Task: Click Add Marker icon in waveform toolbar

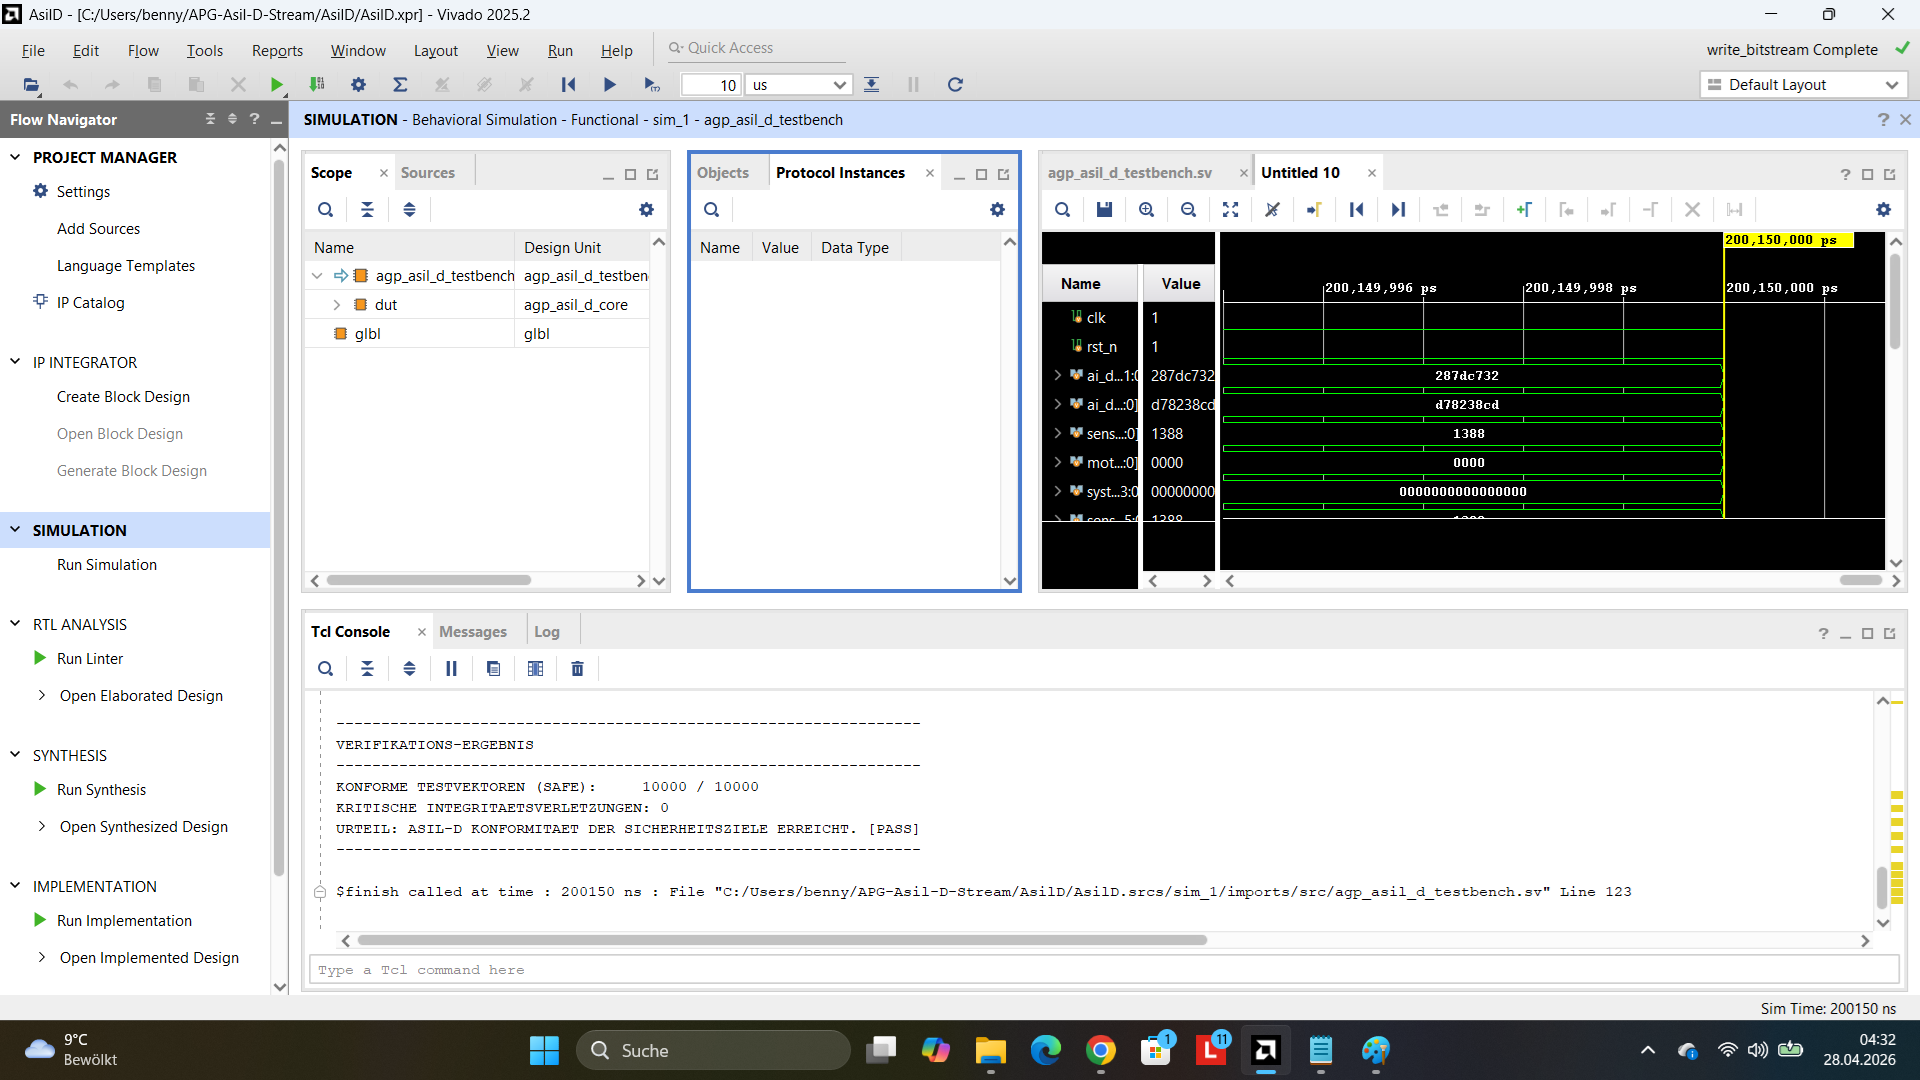Action: click(1524, 210)
